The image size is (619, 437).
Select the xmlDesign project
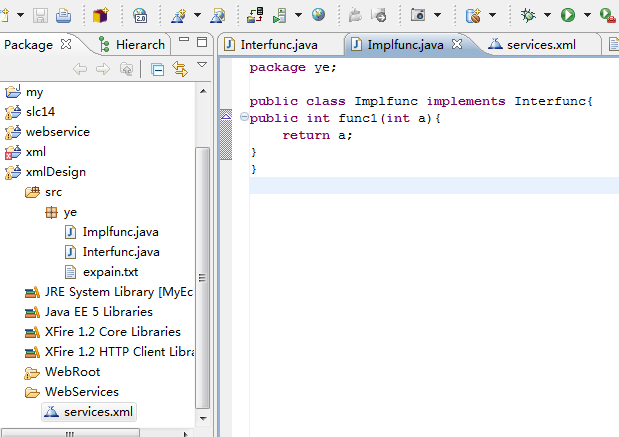click(45, 172)
